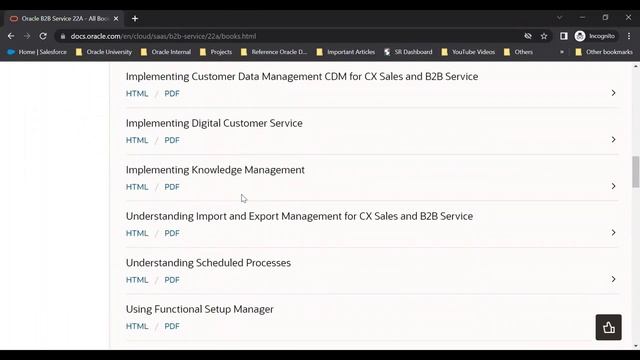Open PDF for Understanding Scheduled Processes

(x=172, y=280)
